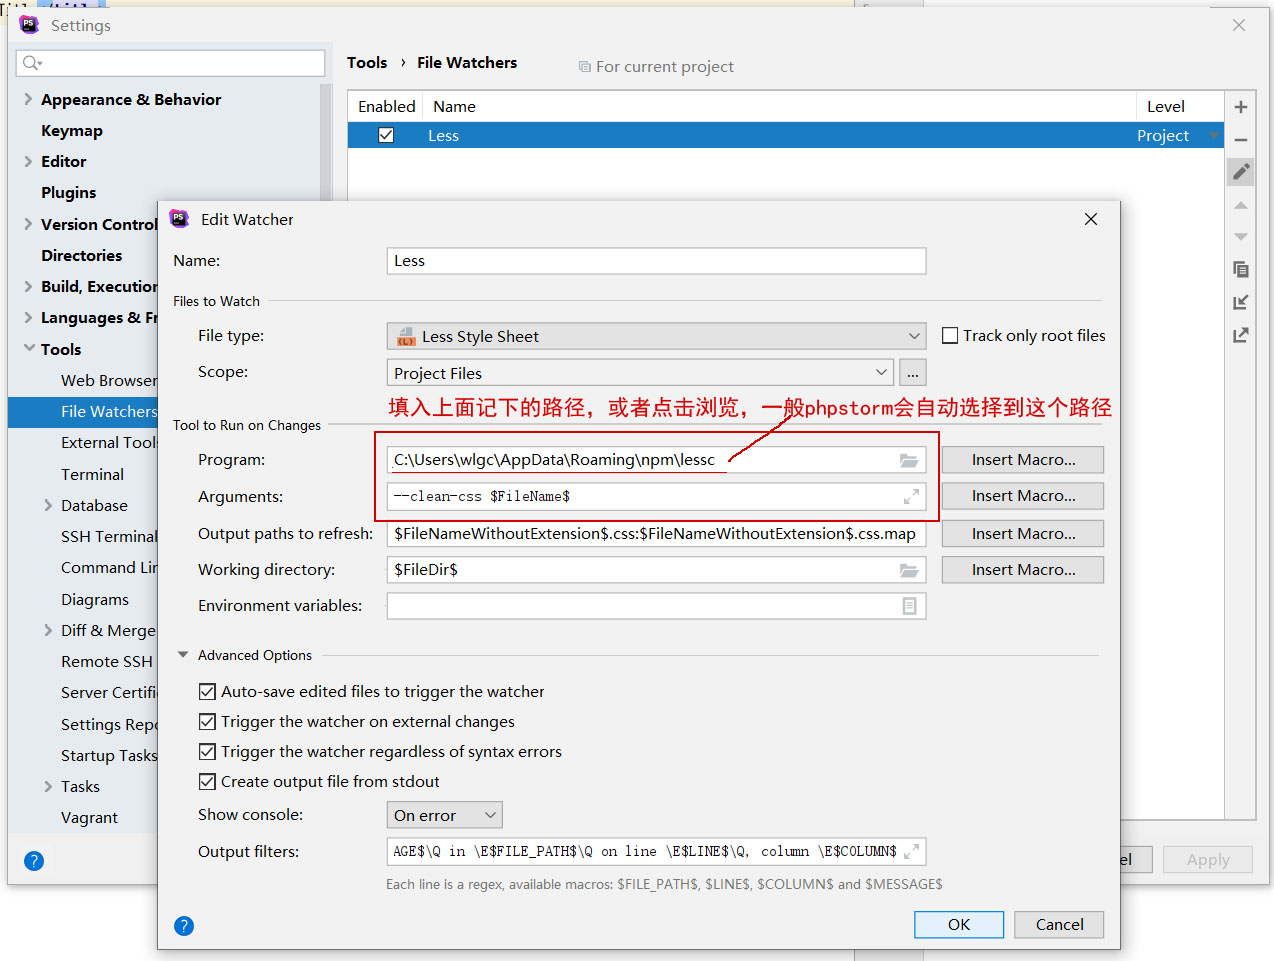Select Directories in settings tree
The width and height of the screenshot is (1274, 961).
(x=82, y=255)
